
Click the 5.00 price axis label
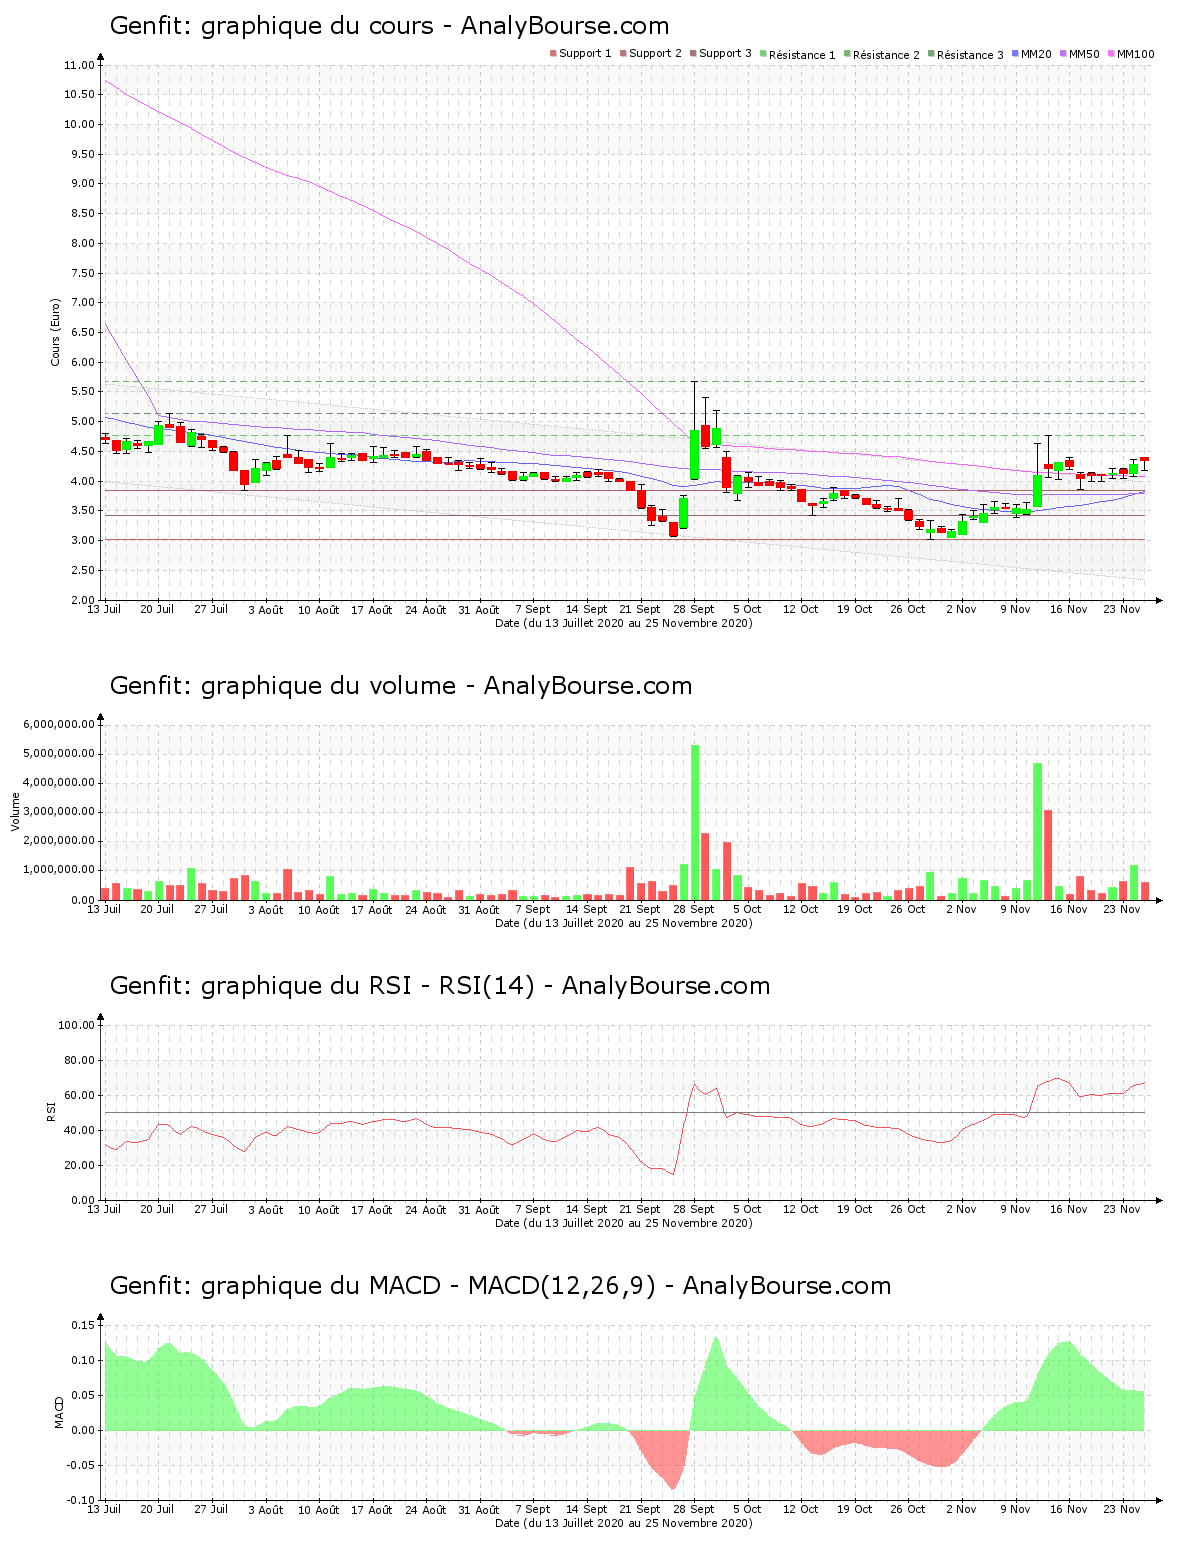(x=83, y=422)
